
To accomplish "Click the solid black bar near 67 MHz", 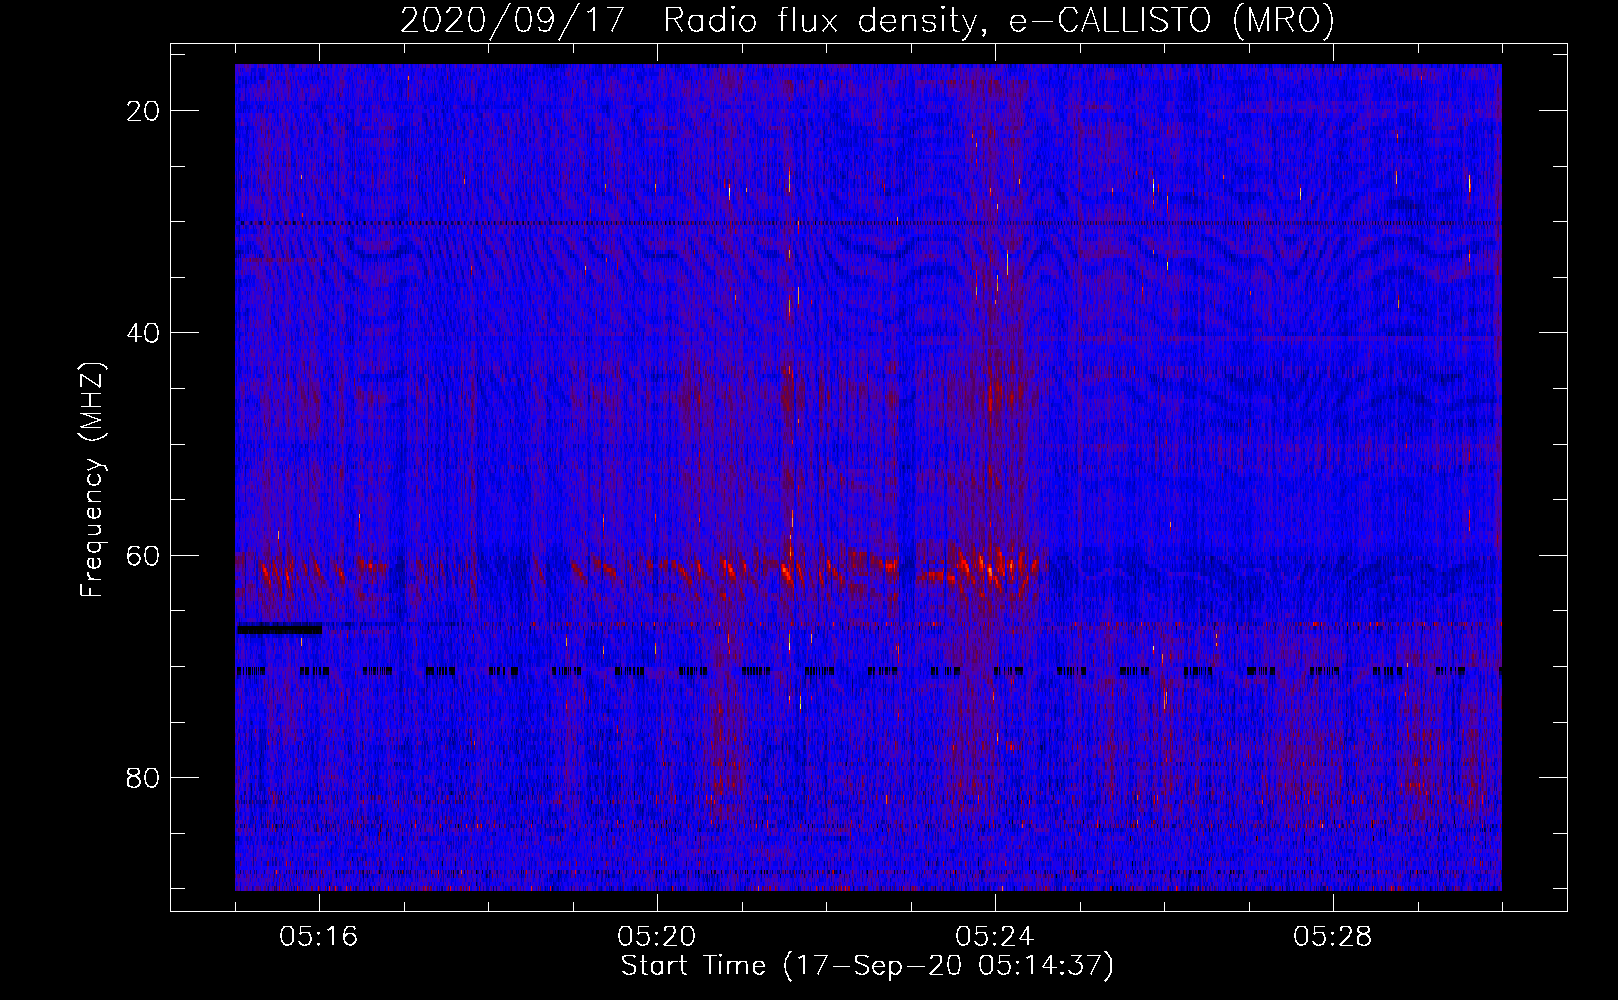I will tap(279, 629).
